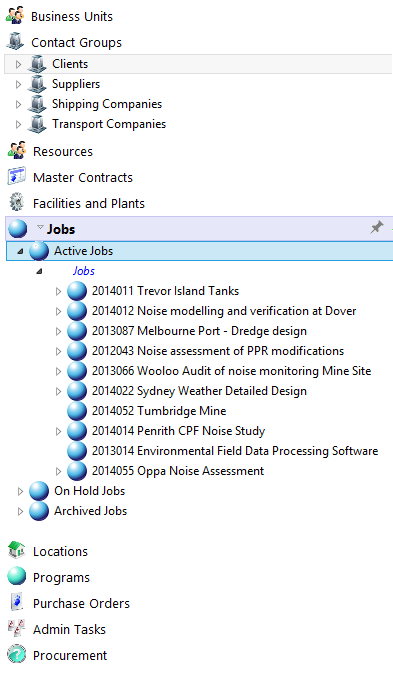Open the Purchase Orders section
The image size is (393, 677).
tap(81, 603)
